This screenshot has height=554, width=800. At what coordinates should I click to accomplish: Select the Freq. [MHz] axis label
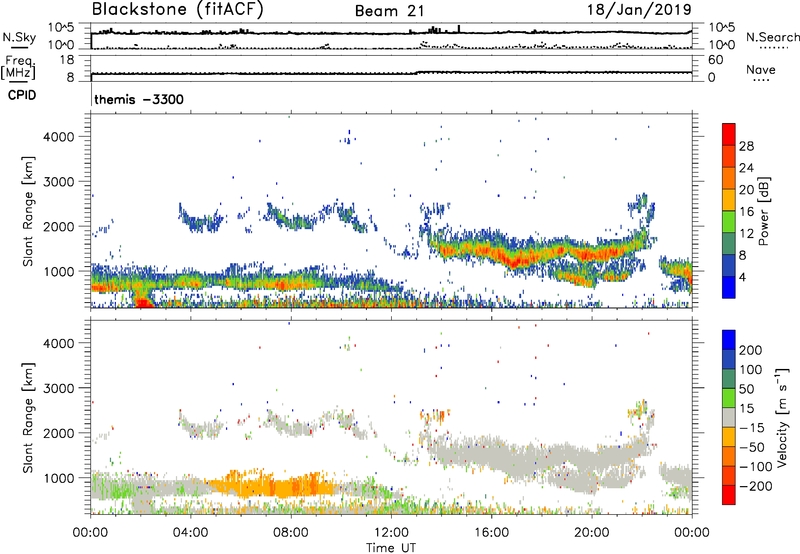[18, 68]
